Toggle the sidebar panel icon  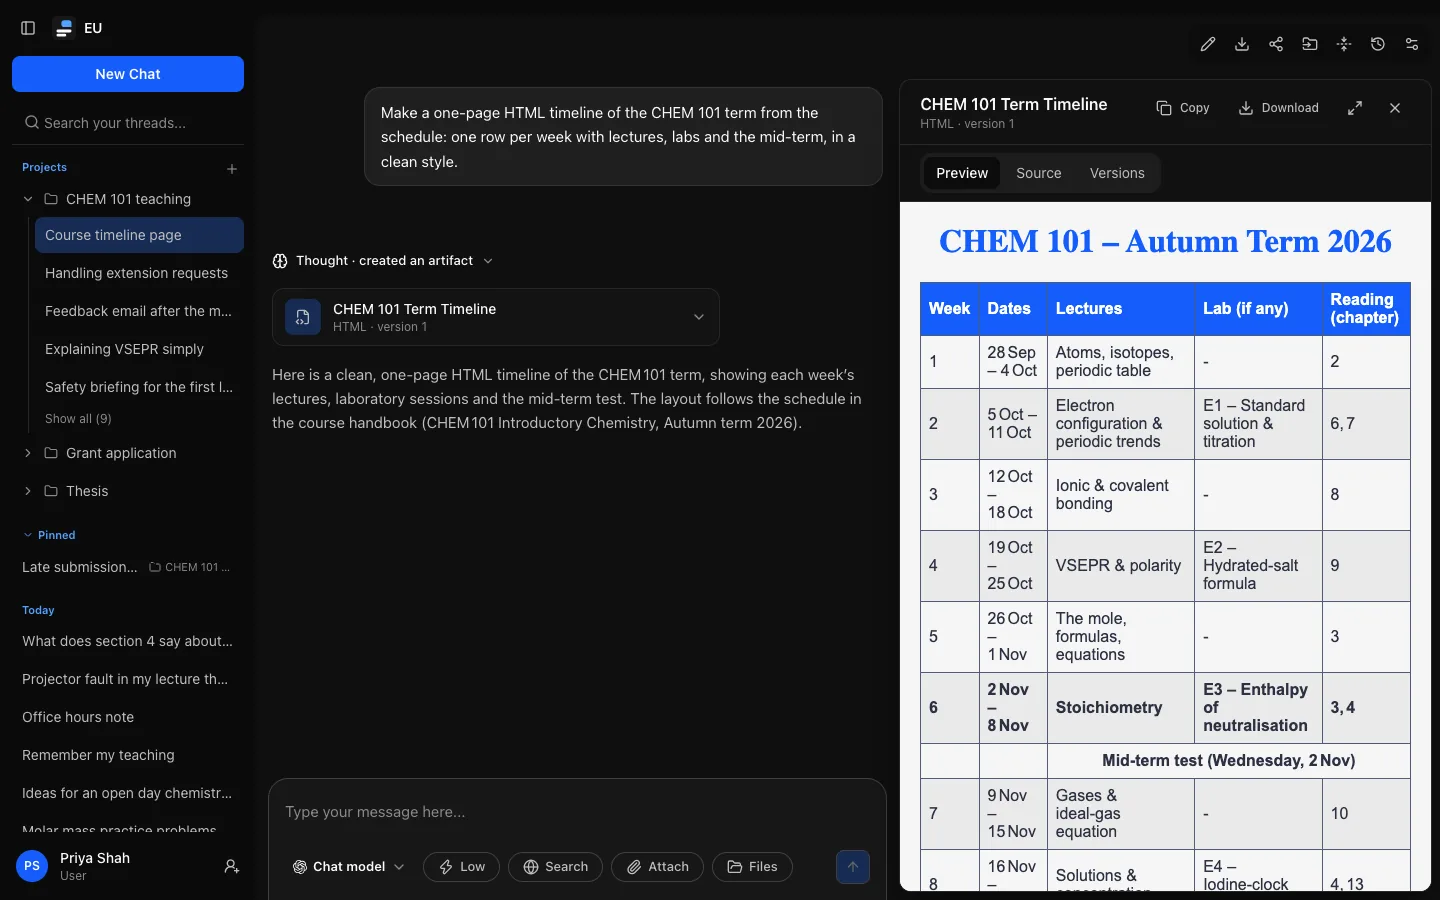point(28,28)
